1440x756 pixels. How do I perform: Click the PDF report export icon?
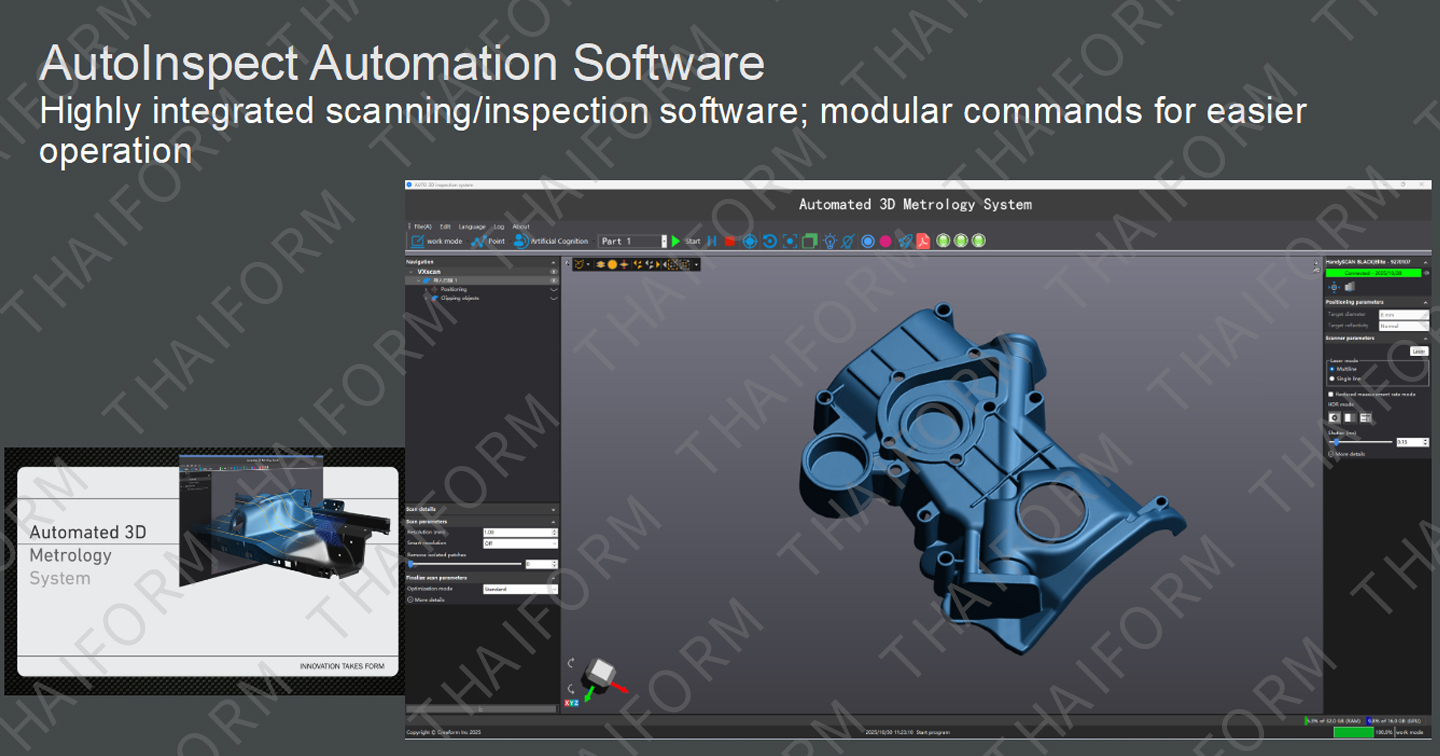coord(923,241)
